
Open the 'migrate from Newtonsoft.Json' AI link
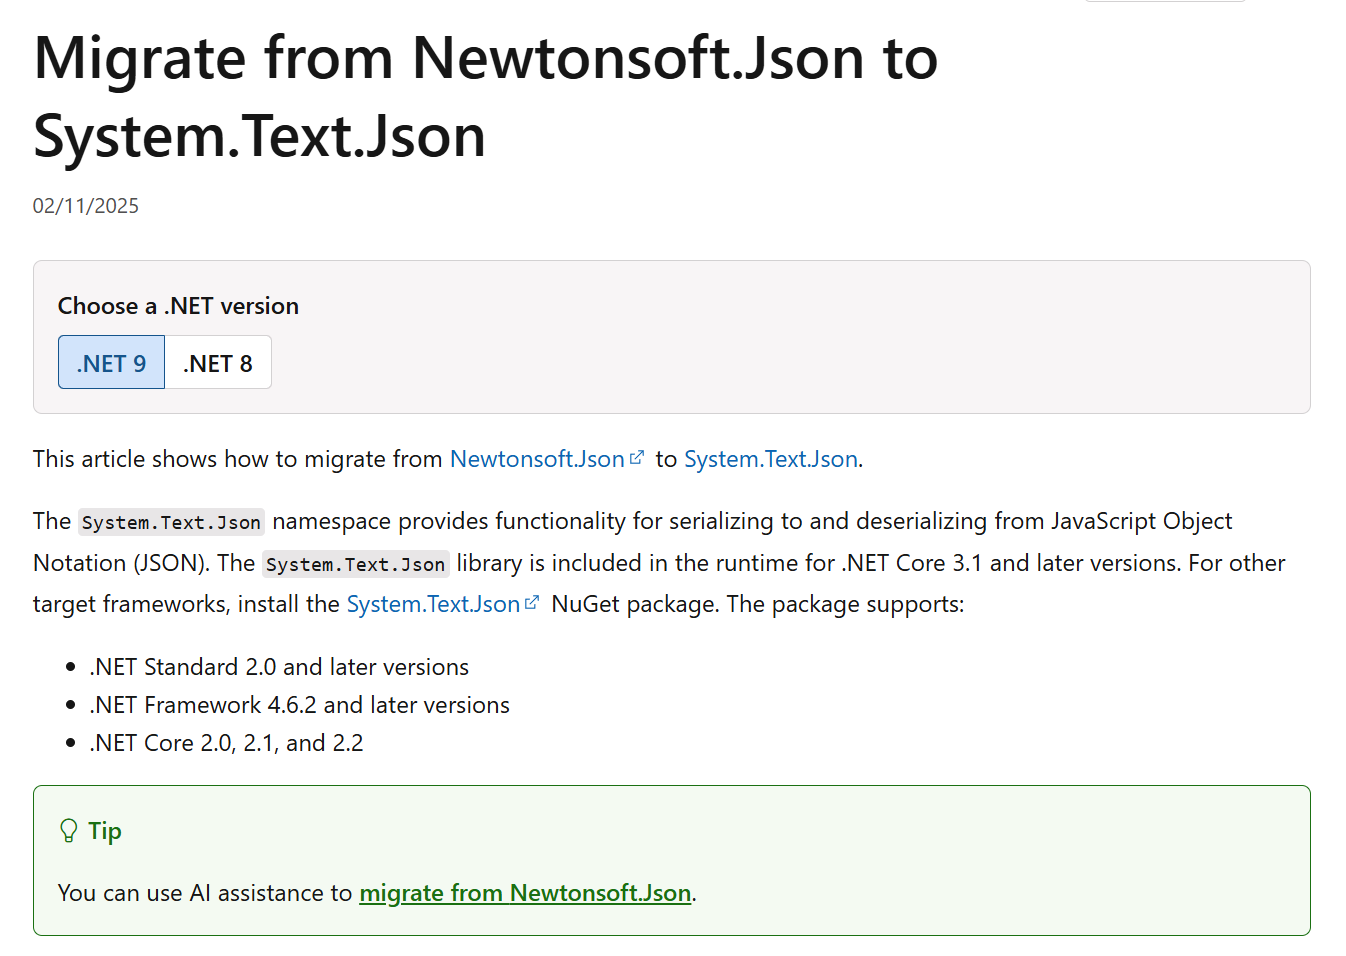tap(525, 893)
